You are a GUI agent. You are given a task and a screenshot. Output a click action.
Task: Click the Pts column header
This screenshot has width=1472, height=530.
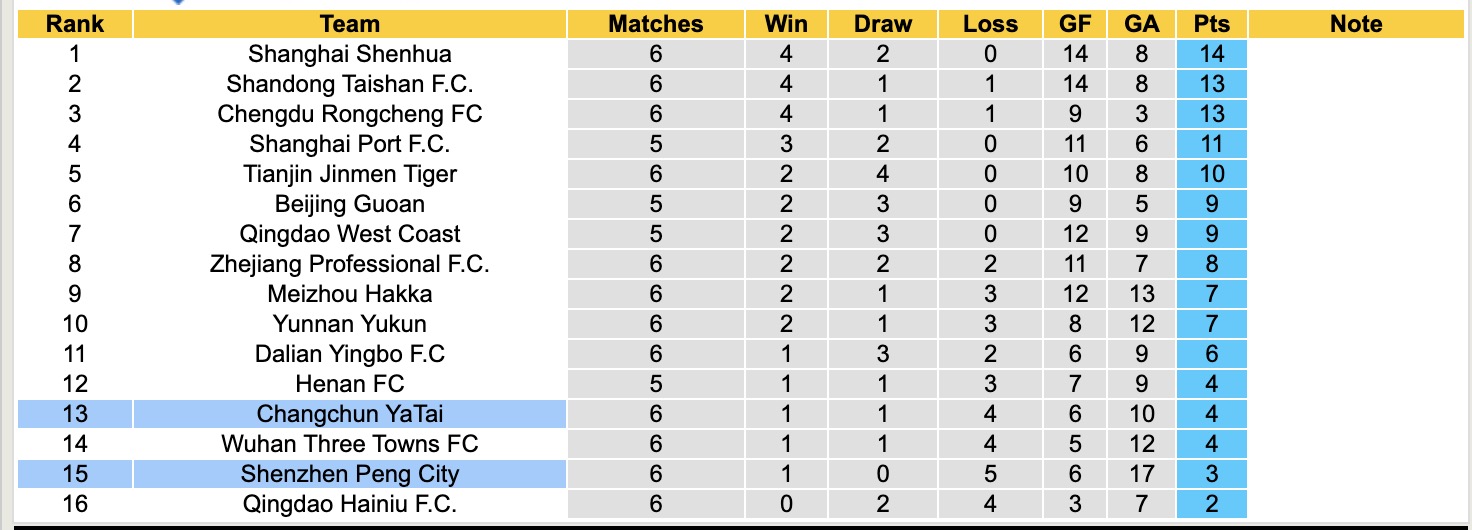1212,24
